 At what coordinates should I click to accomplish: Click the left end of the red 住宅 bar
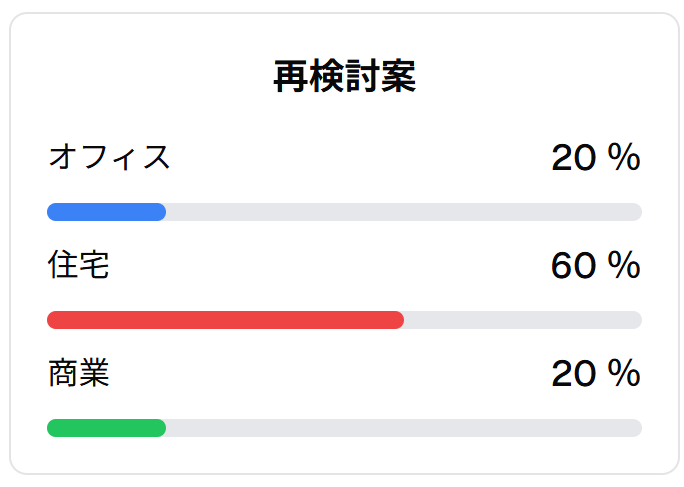pos(53,320)
